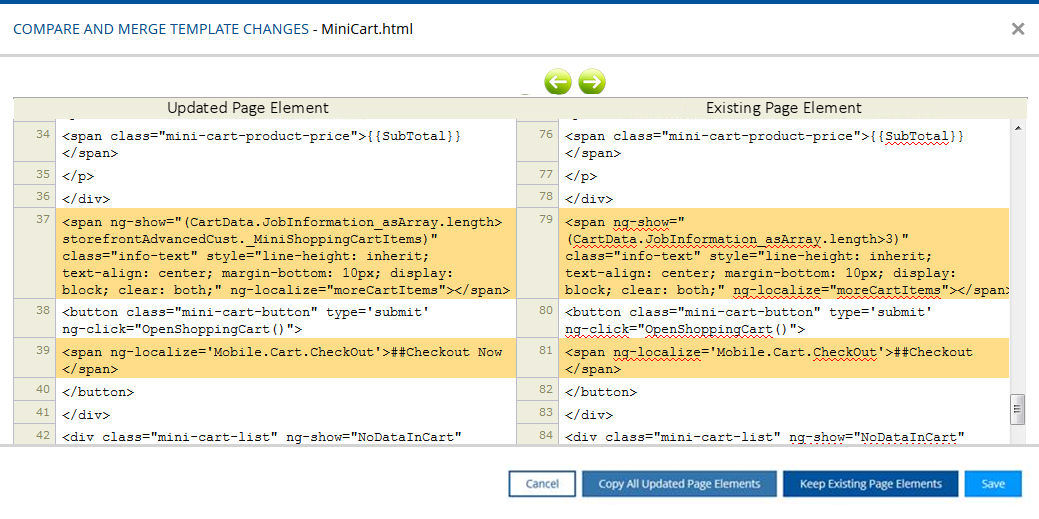The width and height of the screenshot is (1039, 519).
Task: Click the Existing Page Element column header
Action: [783, 108]
